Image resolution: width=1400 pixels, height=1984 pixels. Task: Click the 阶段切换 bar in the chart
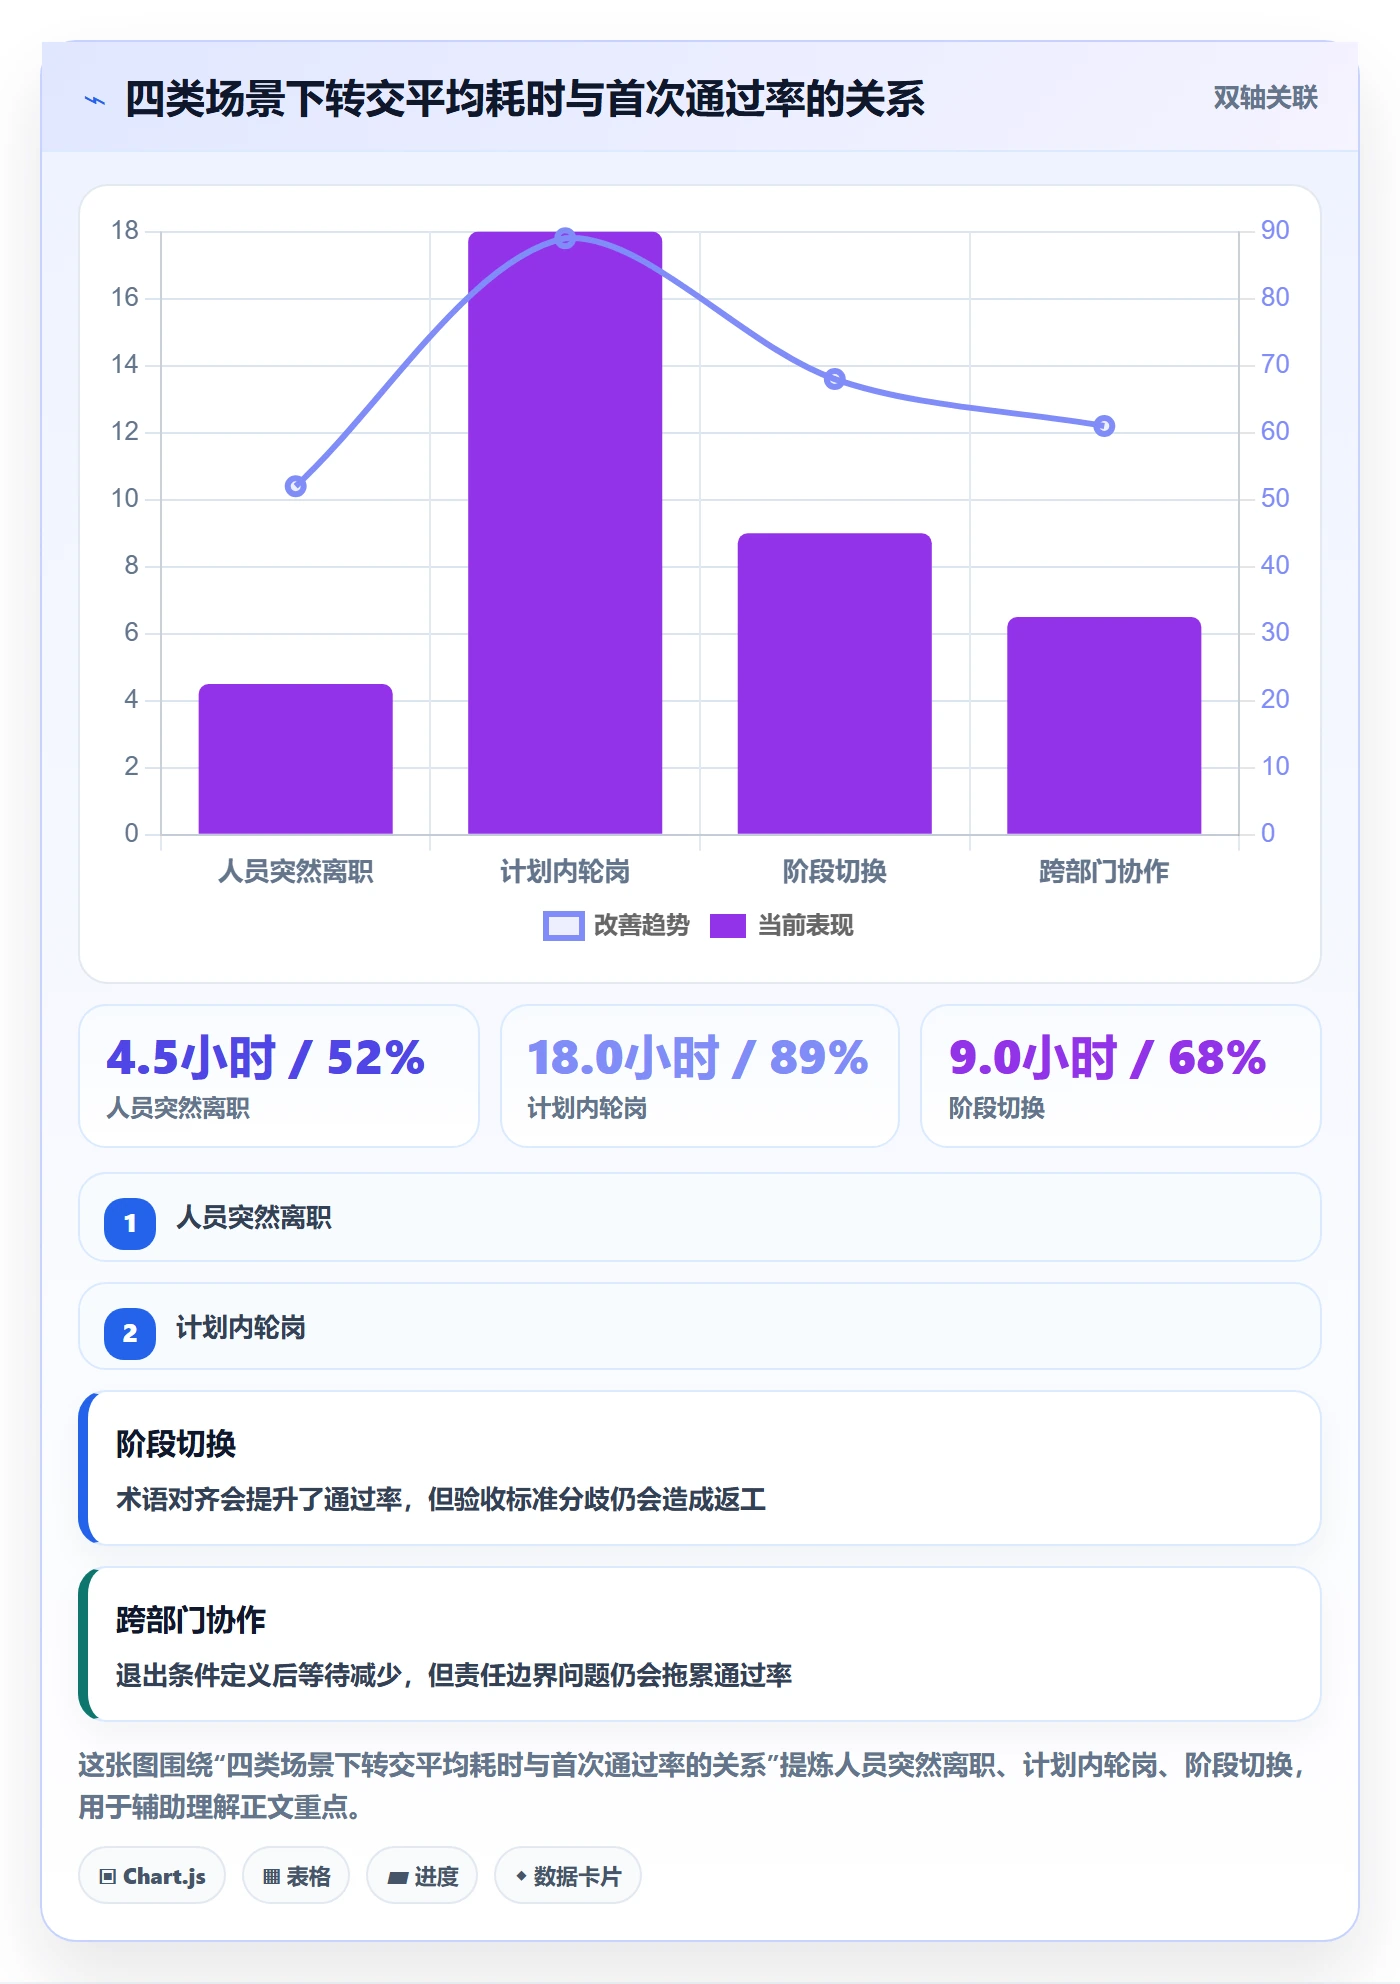click(835, 684)
